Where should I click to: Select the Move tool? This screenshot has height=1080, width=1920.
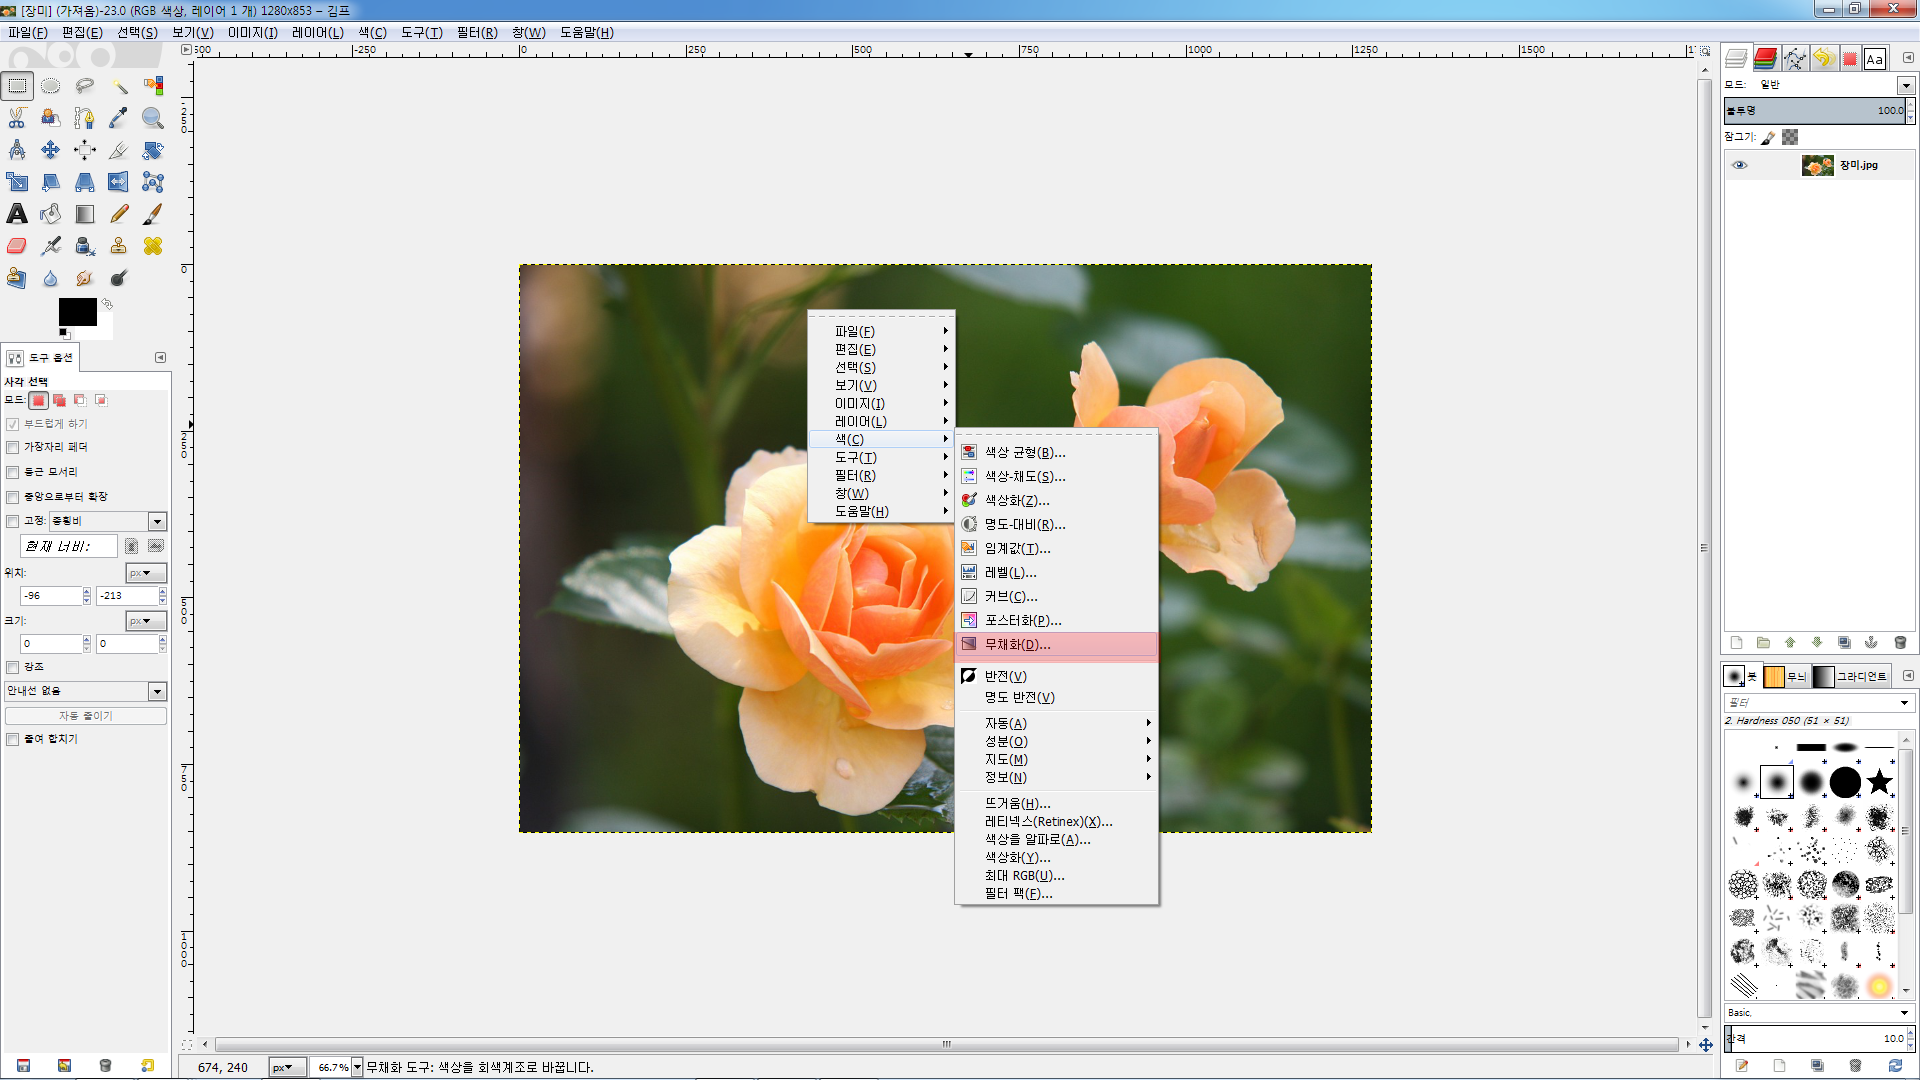(x=51, y=150)
